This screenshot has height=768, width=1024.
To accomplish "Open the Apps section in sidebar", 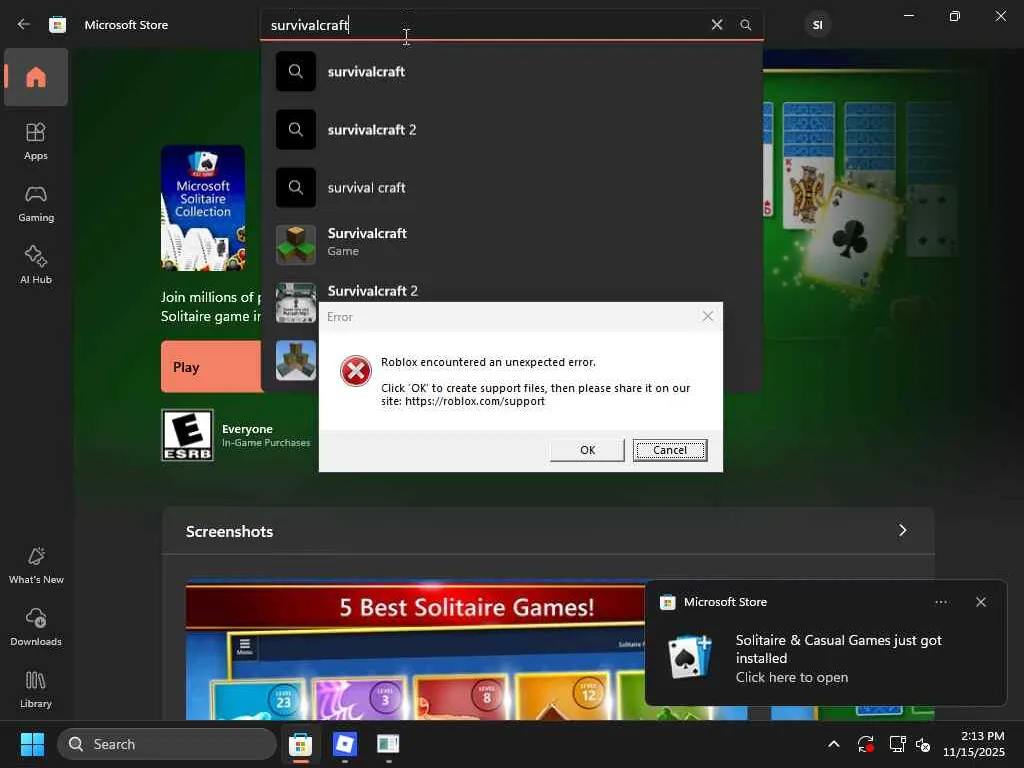I will pyautogui.click(x=36, y=141).
